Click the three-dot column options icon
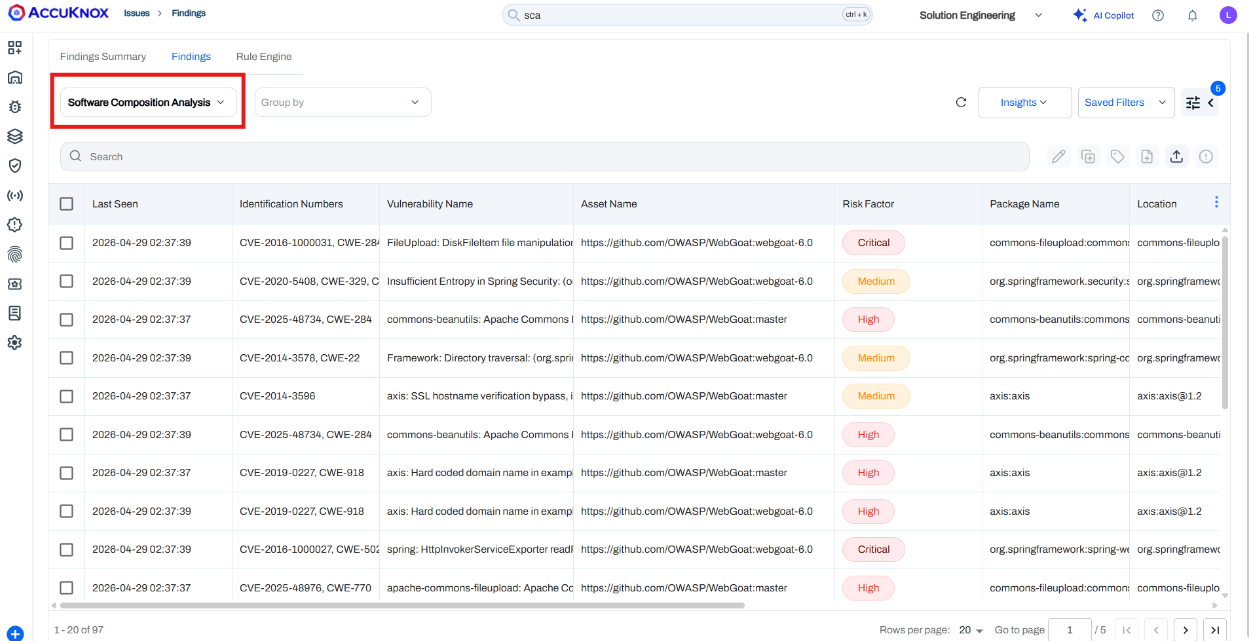Screen dimensions: 1249x641 1216,203
